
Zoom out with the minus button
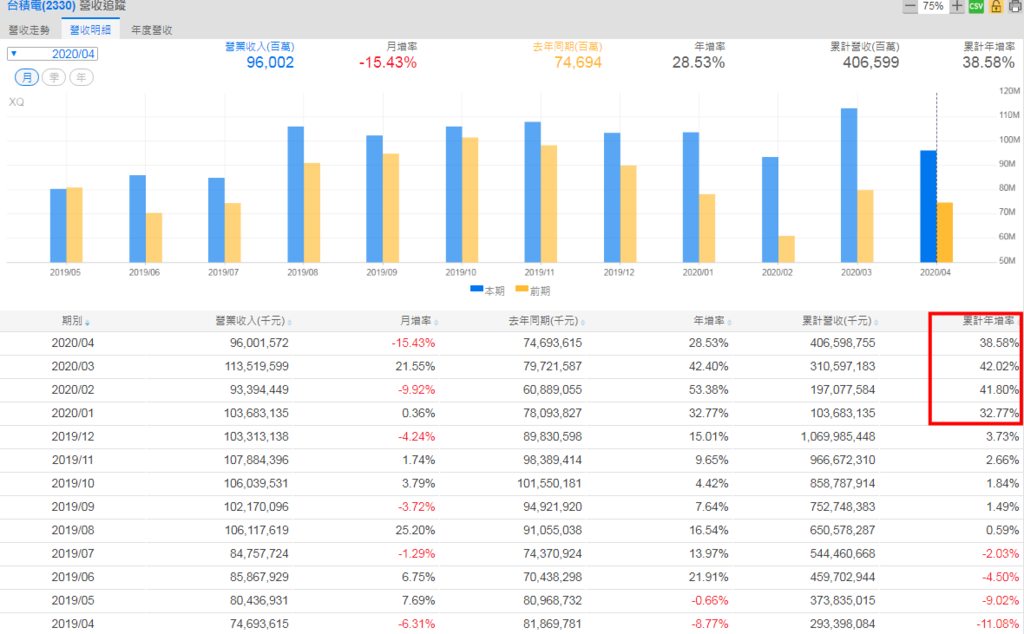[910, 6]
